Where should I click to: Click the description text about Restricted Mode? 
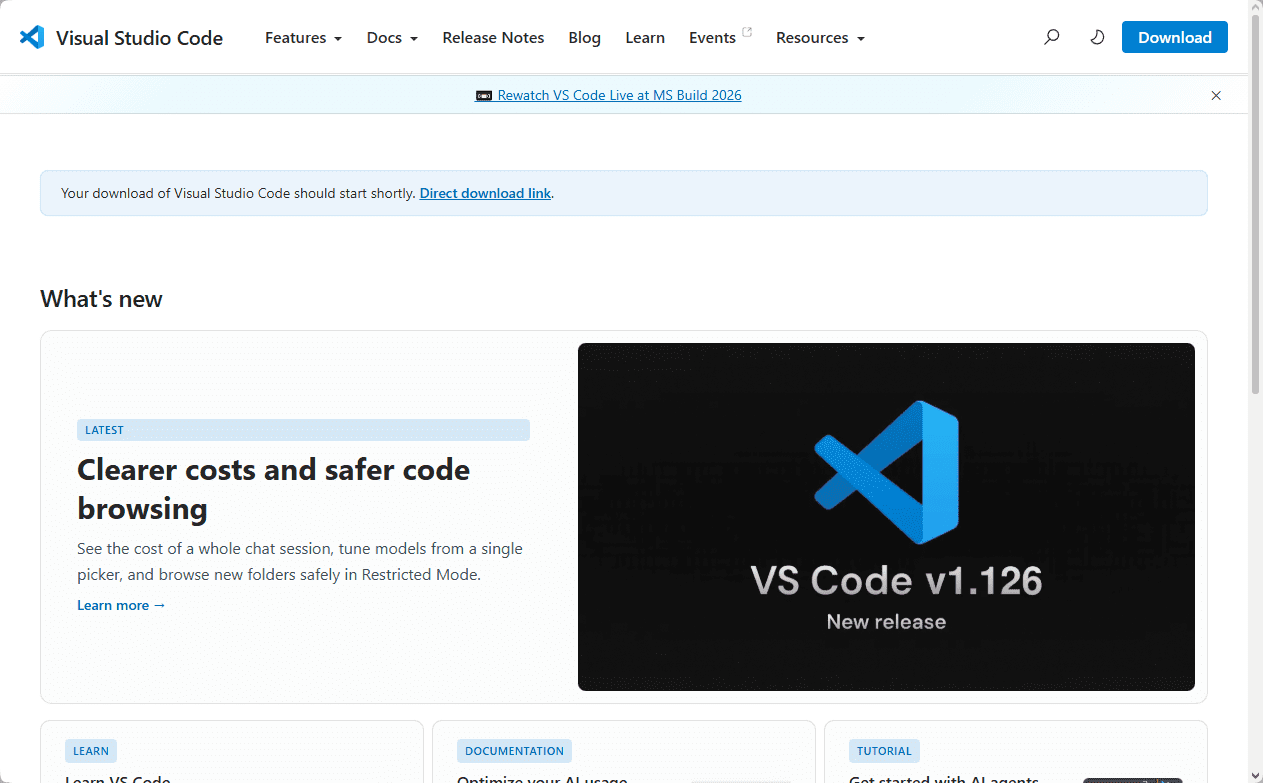[x=300, y=562]
